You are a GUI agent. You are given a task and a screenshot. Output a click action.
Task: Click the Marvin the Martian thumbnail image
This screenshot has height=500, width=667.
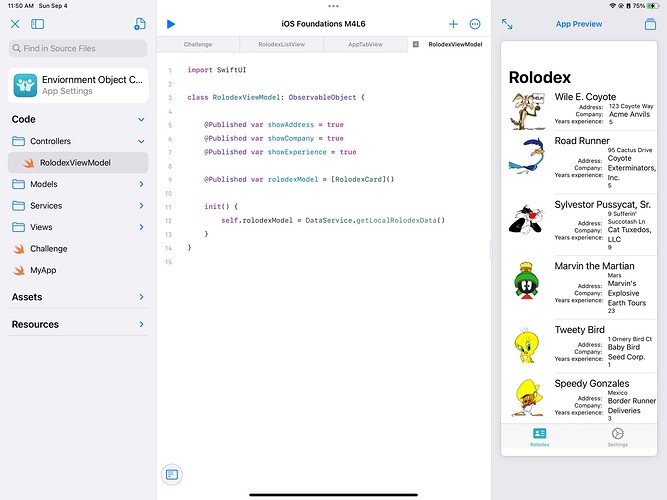(527, 281)
